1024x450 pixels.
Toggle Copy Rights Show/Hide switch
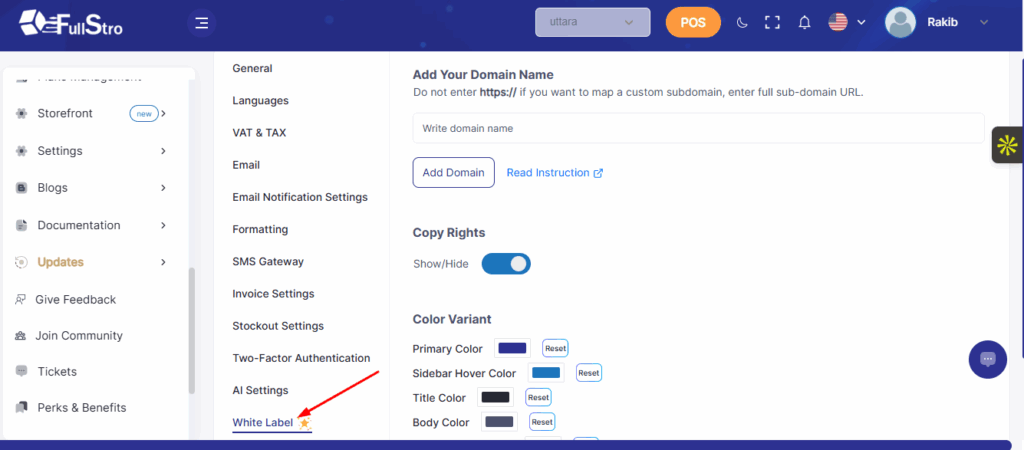coord(506,264)
